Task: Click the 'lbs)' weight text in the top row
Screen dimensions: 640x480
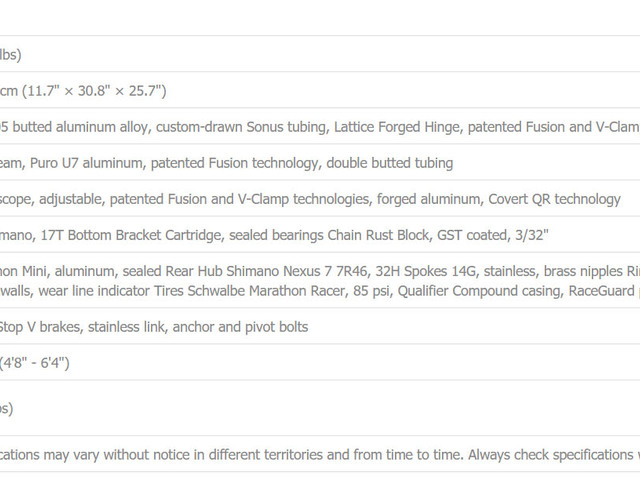Action: [x=11, y=55]
